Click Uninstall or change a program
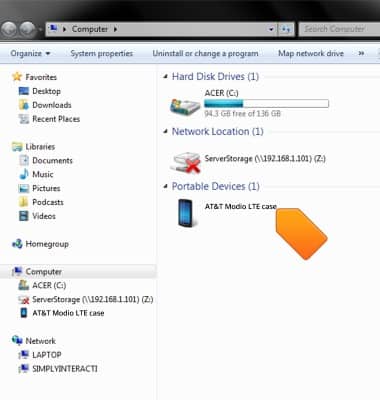380x400 pixels. click(205, 53)
